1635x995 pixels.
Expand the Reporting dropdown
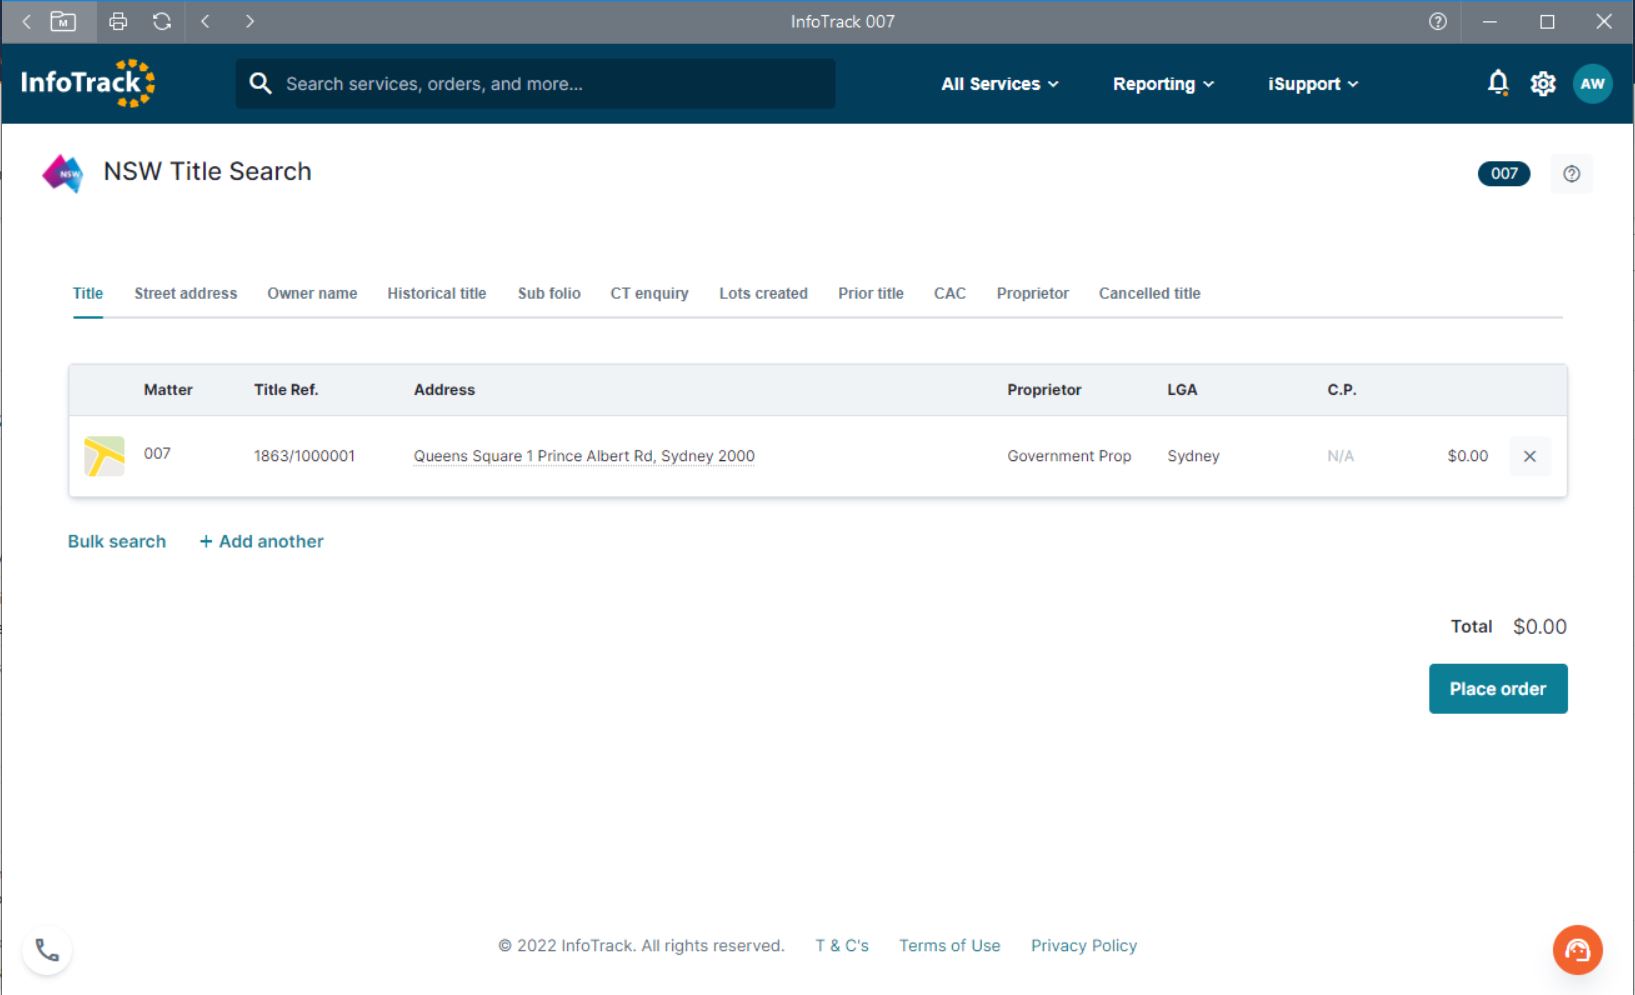[1163, 84]
